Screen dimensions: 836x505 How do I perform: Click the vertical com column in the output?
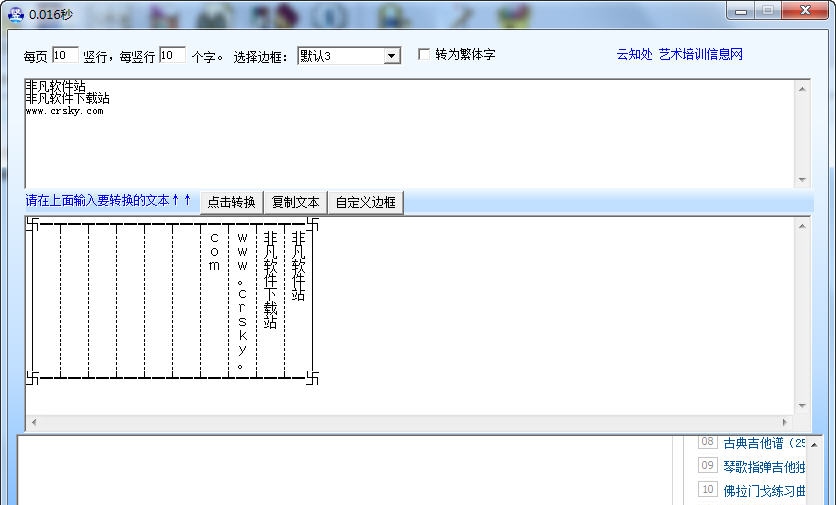tap(214, 252)
